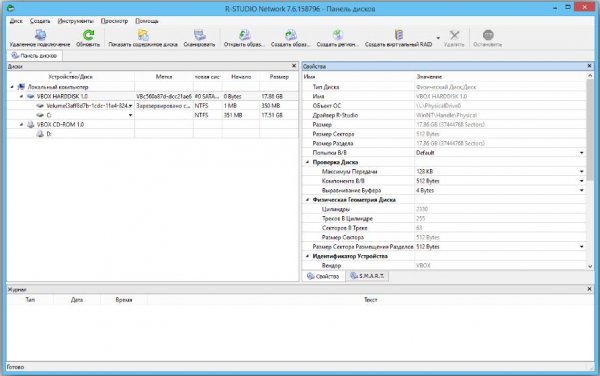Click the Метка column header

pyautogui.click(x=164, y=77)
